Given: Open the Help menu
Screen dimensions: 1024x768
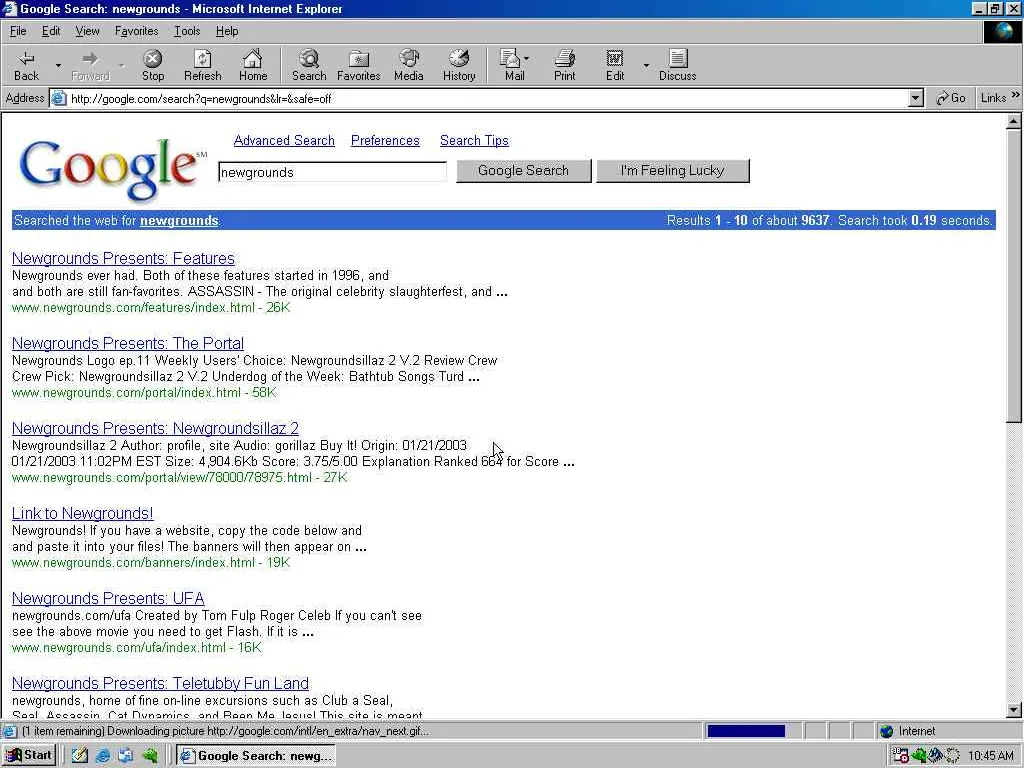Looking at the screenshot, I should pos(227,31).
